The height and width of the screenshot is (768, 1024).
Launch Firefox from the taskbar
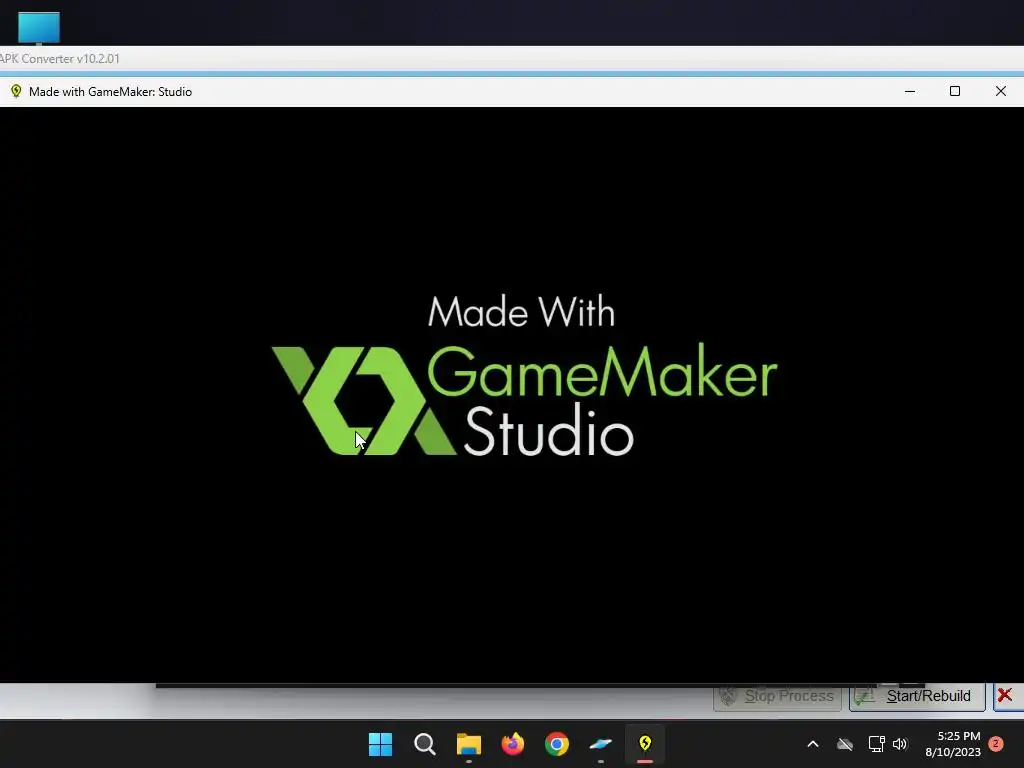[x=513, y=744]
